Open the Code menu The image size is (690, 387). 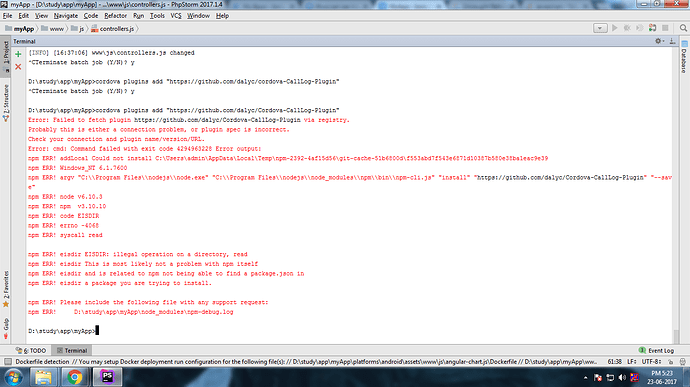click(91, 16)
